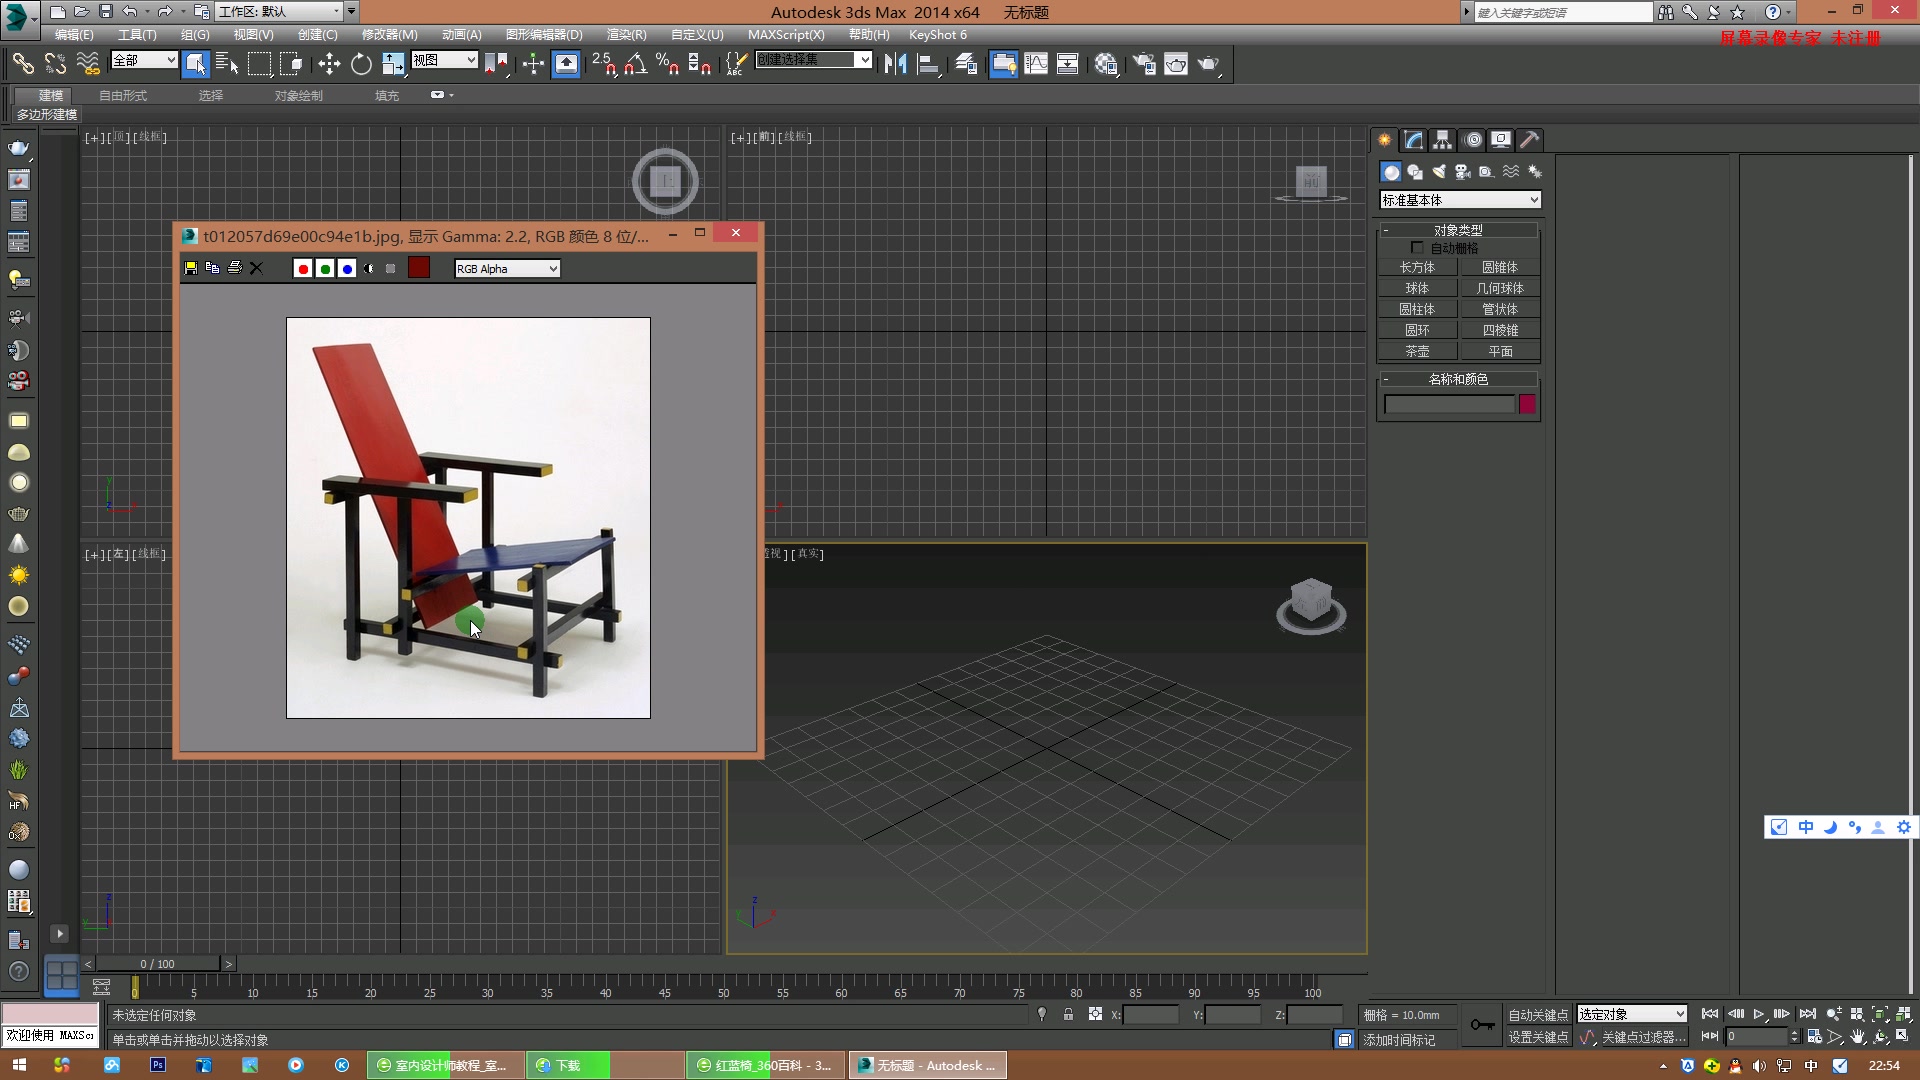Select the Shapes category icon

(x=1415, y=172)
